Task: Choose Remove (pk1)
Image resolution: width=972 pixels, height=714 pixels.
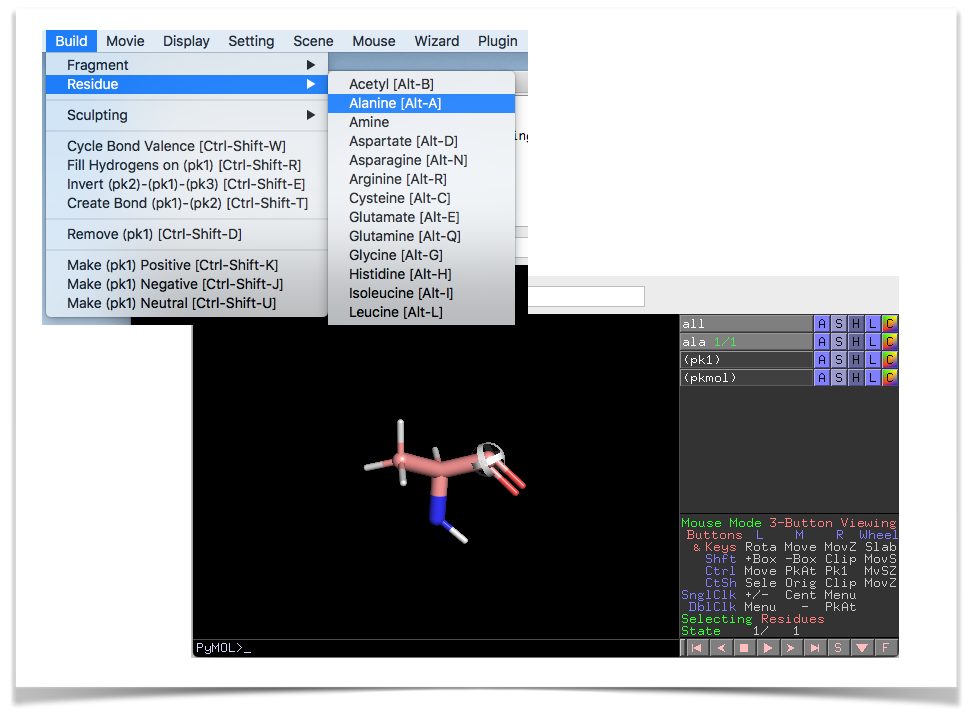Action: [x=187, y=234]
